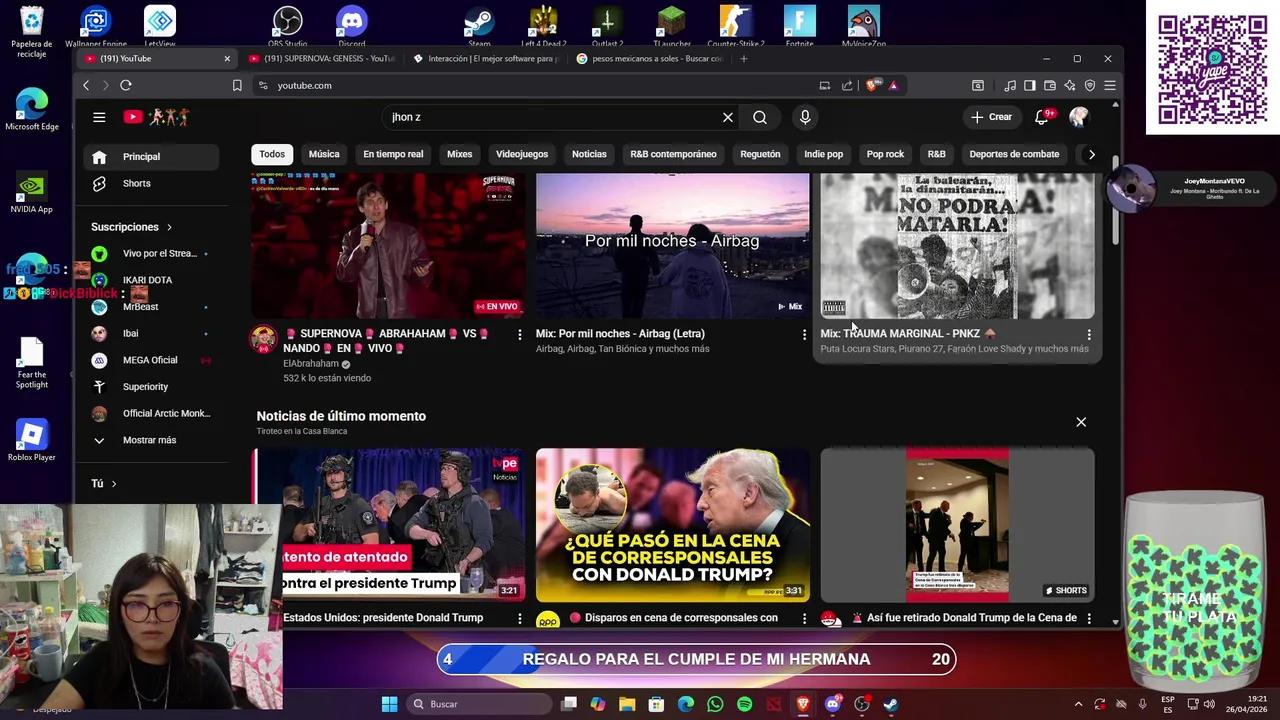Viewport: 1280px width, 720px height.
Task: Open Brave Shields lion icon
Action: [x=873, y=85]
